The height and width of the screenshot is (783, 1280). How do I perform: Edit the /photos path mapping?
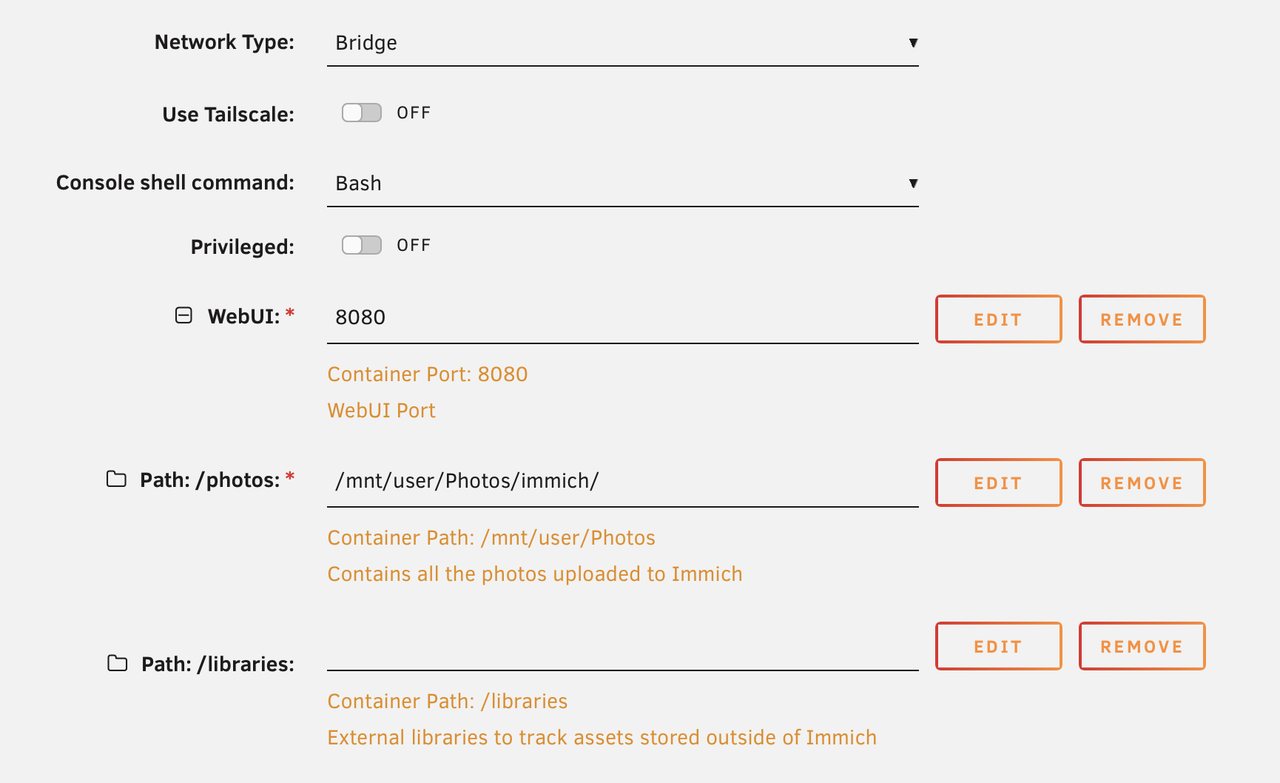click(x=998, y=483)
